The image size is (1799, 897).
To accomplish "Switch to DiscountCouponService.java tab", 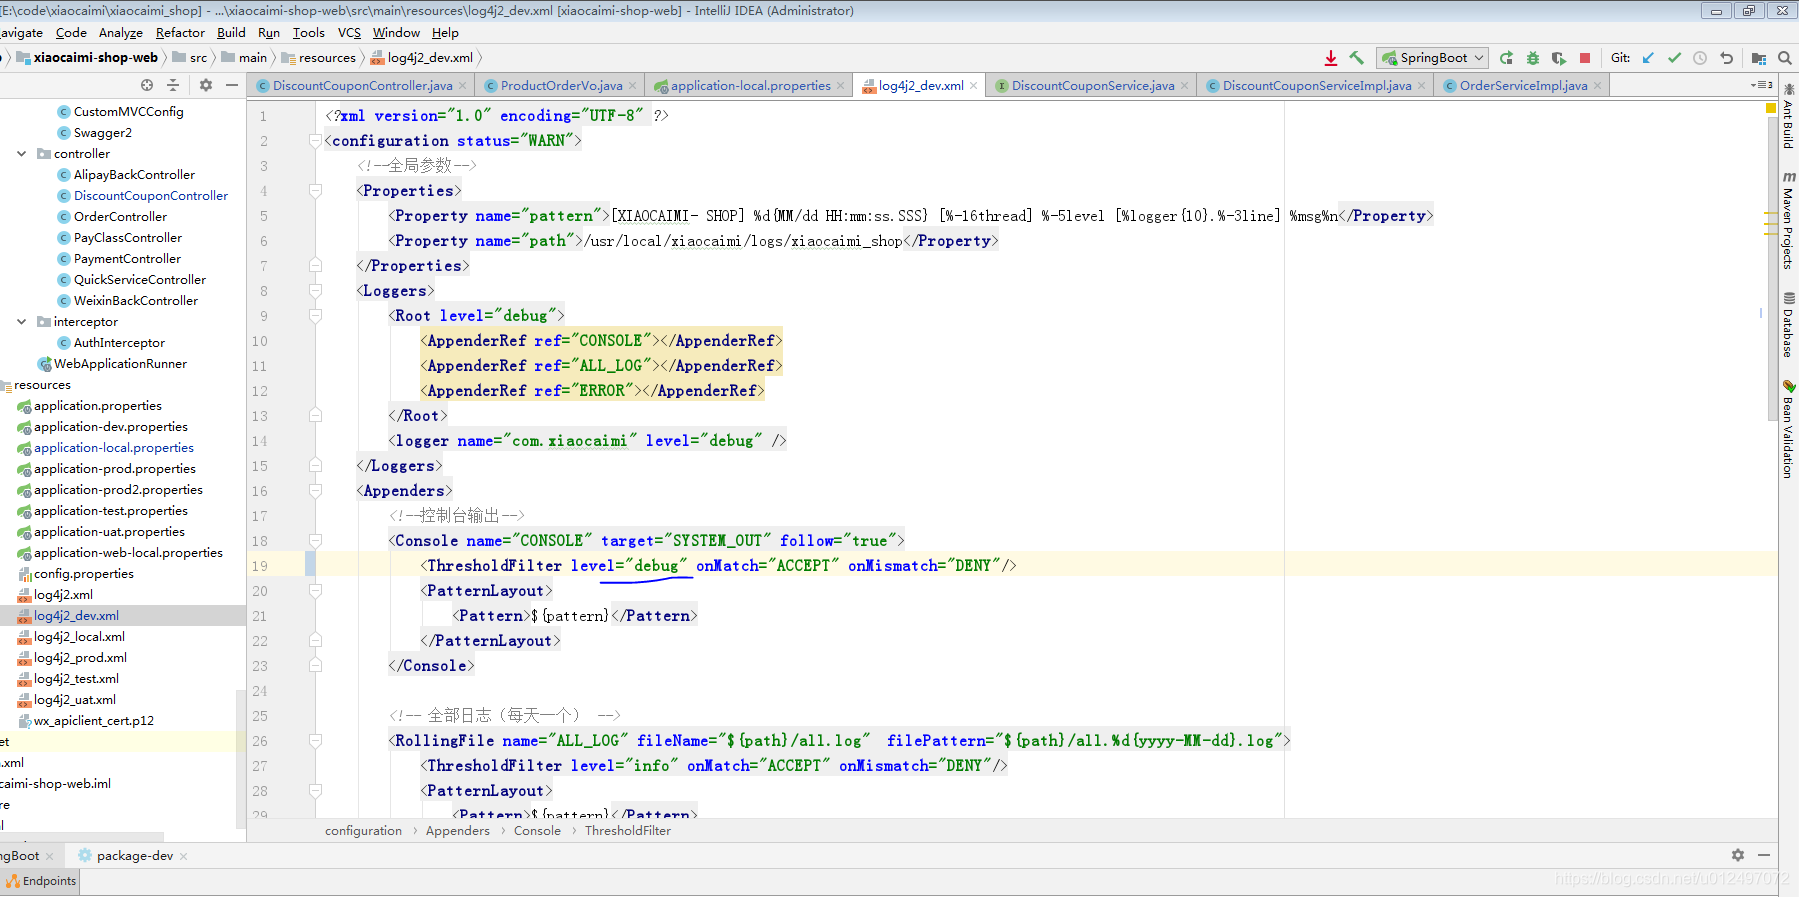I will click(1092, 85).
